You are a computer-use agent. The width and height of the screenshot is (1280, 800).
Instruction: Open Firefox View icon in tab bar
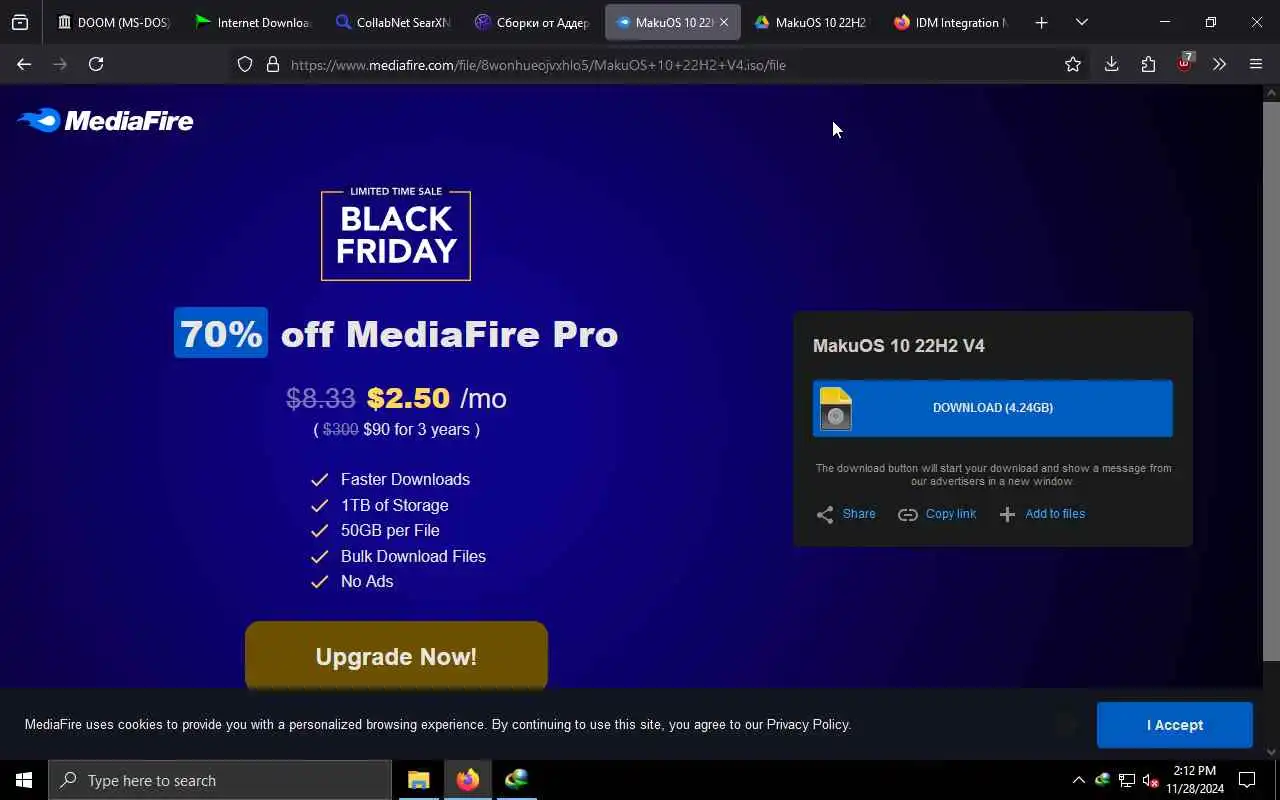click(20, 22)
